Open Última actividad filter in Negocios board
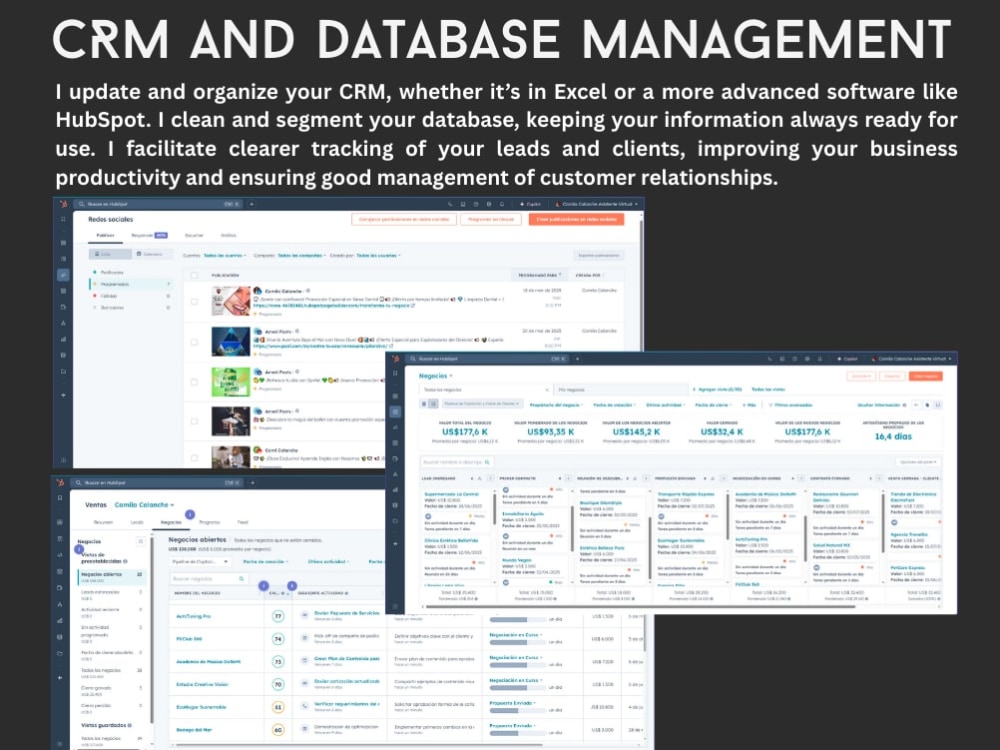1000x750 pixels. pos(665,405)
